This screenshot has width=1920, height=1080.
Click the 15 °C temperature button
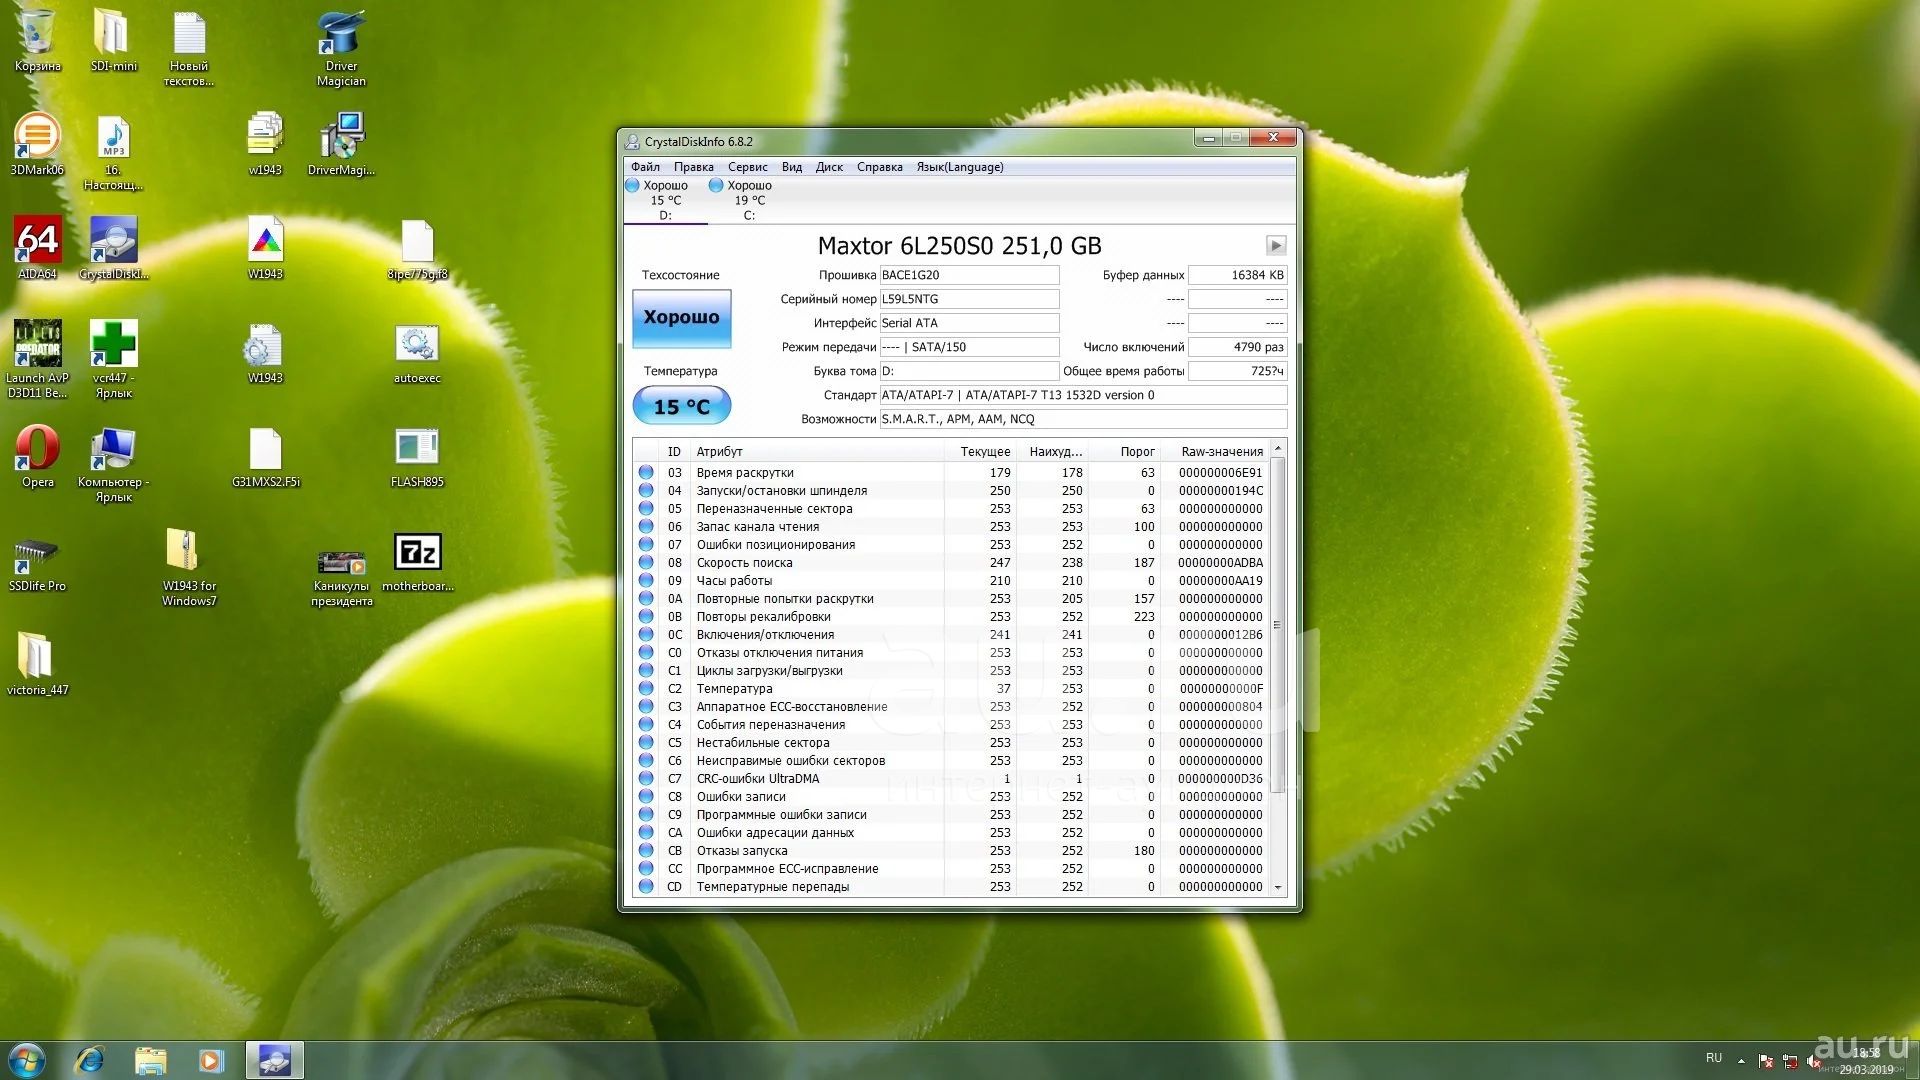click(x=681, y=406)
